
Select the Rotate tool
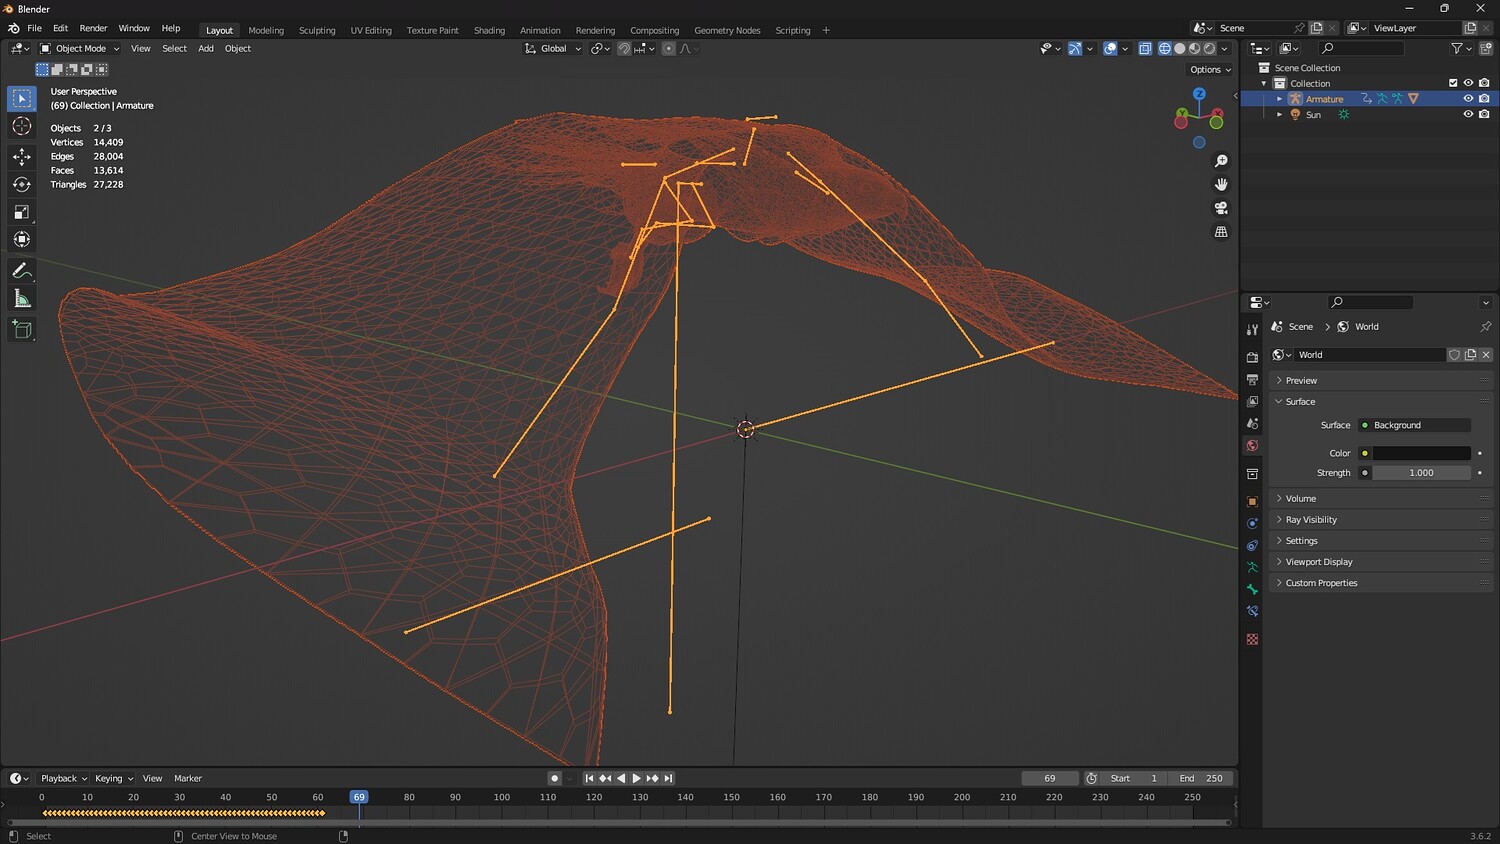click(x=21, y=184)
